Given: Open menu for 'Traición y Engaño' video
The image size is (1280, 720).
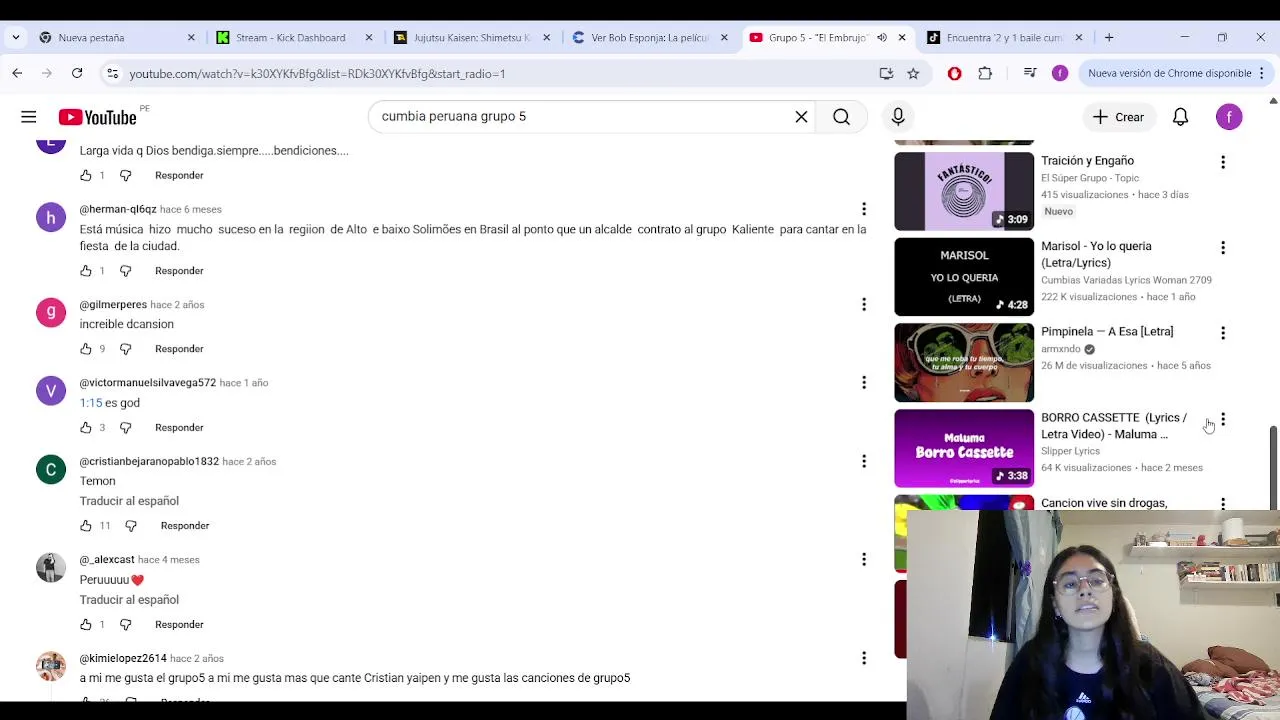Looking at the screenshot, I should [1222, 162].
